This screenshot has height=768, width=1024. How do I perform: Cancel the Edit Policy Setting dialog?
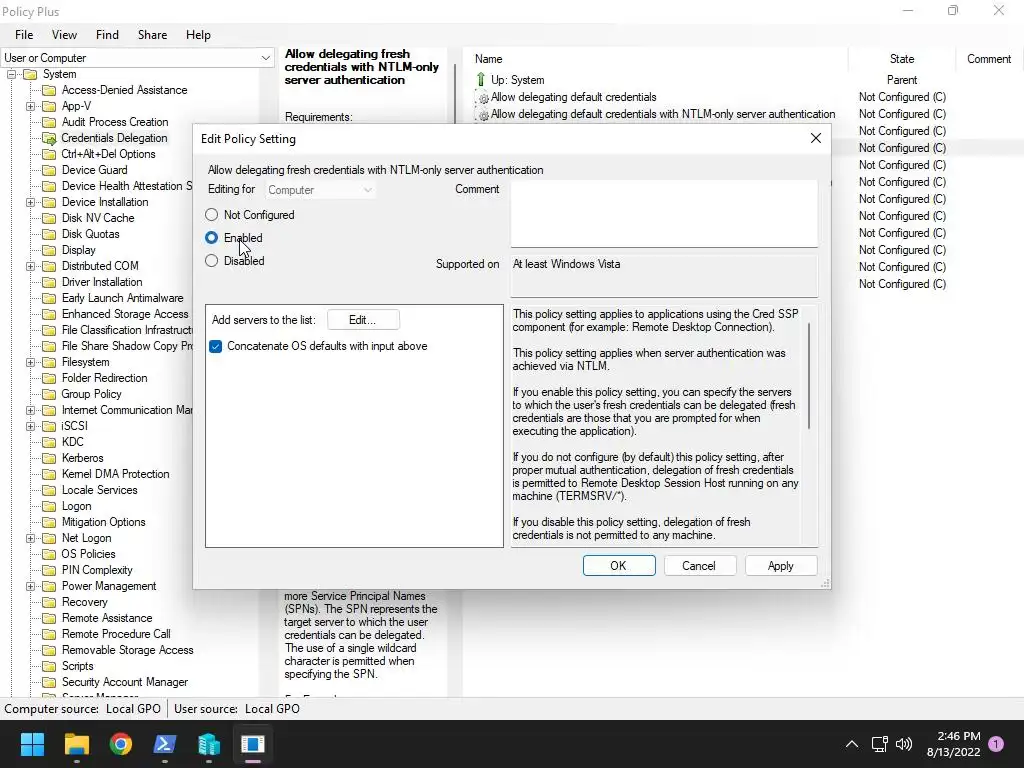699,566
